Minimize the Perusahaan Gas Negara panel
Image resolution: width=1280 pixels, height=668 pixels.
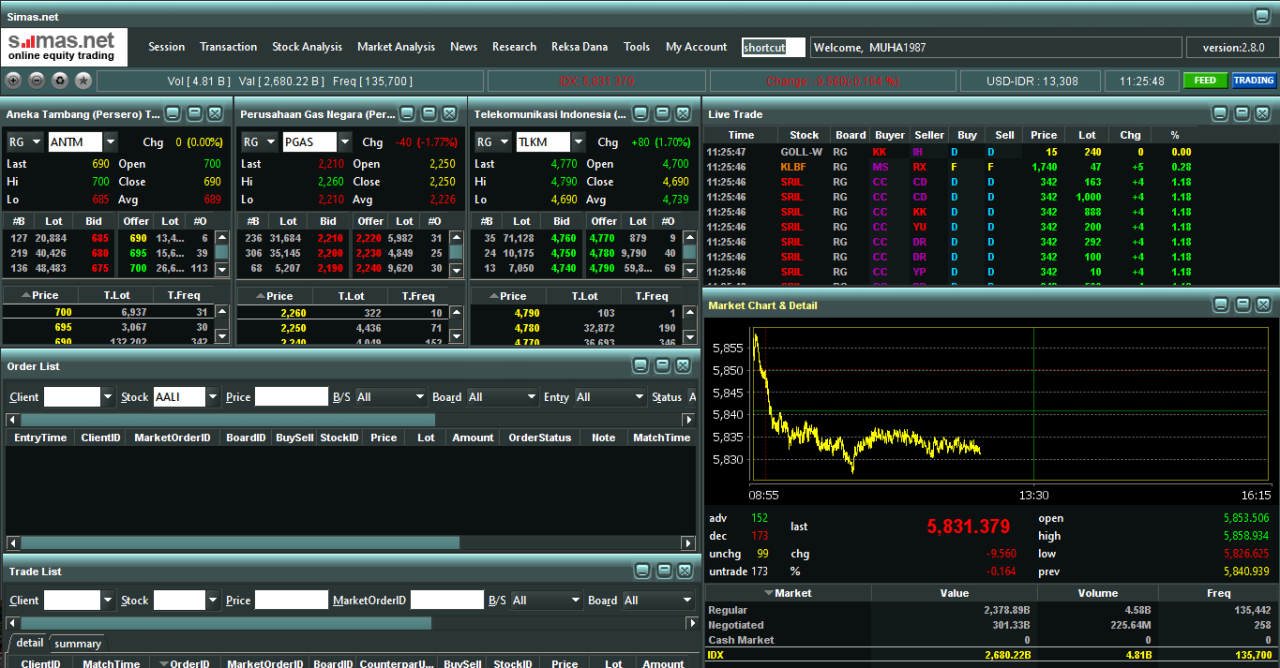tap(408, 114)
